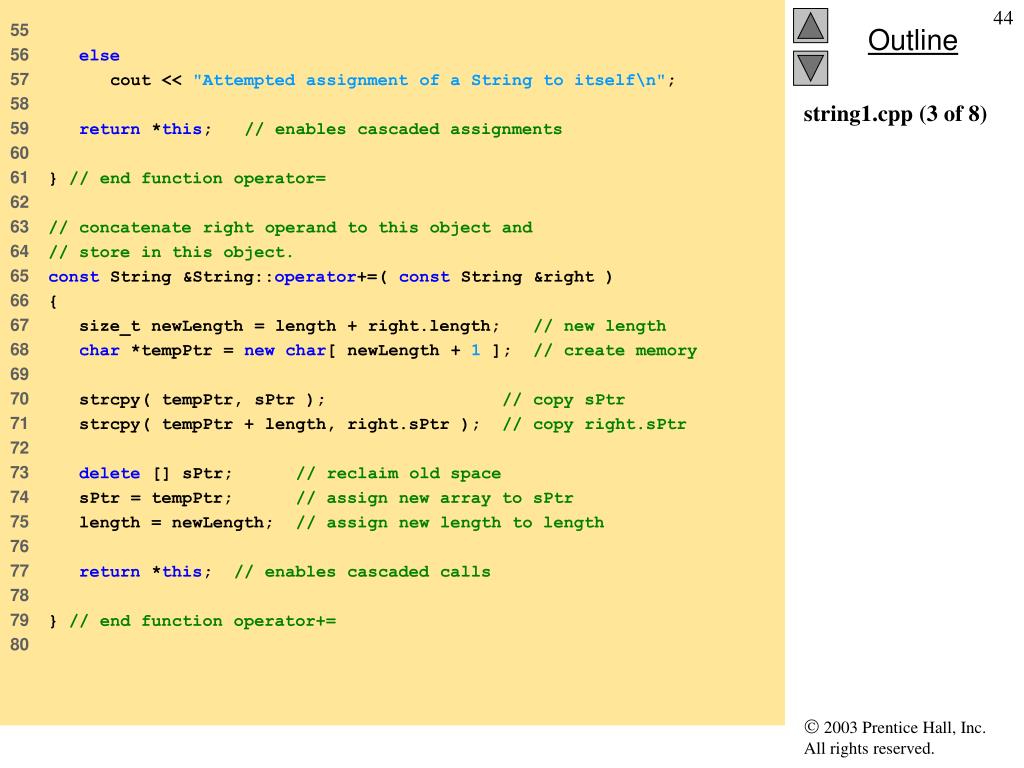
Task: Click the "Attempted assignment of a String" string literal
Action: tap(429, 80)
